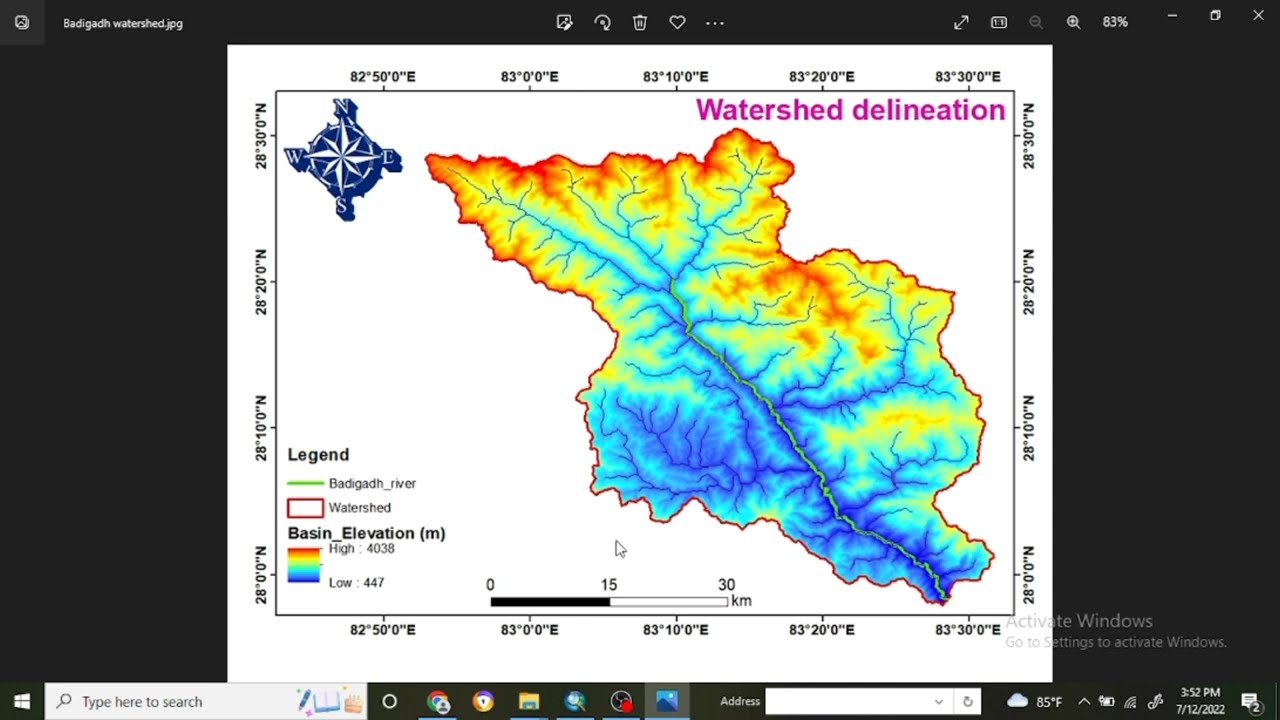The height and width of the screenshot is (720, 1280).
Task: Click the compass rose on the map
Action: (343, 158)
